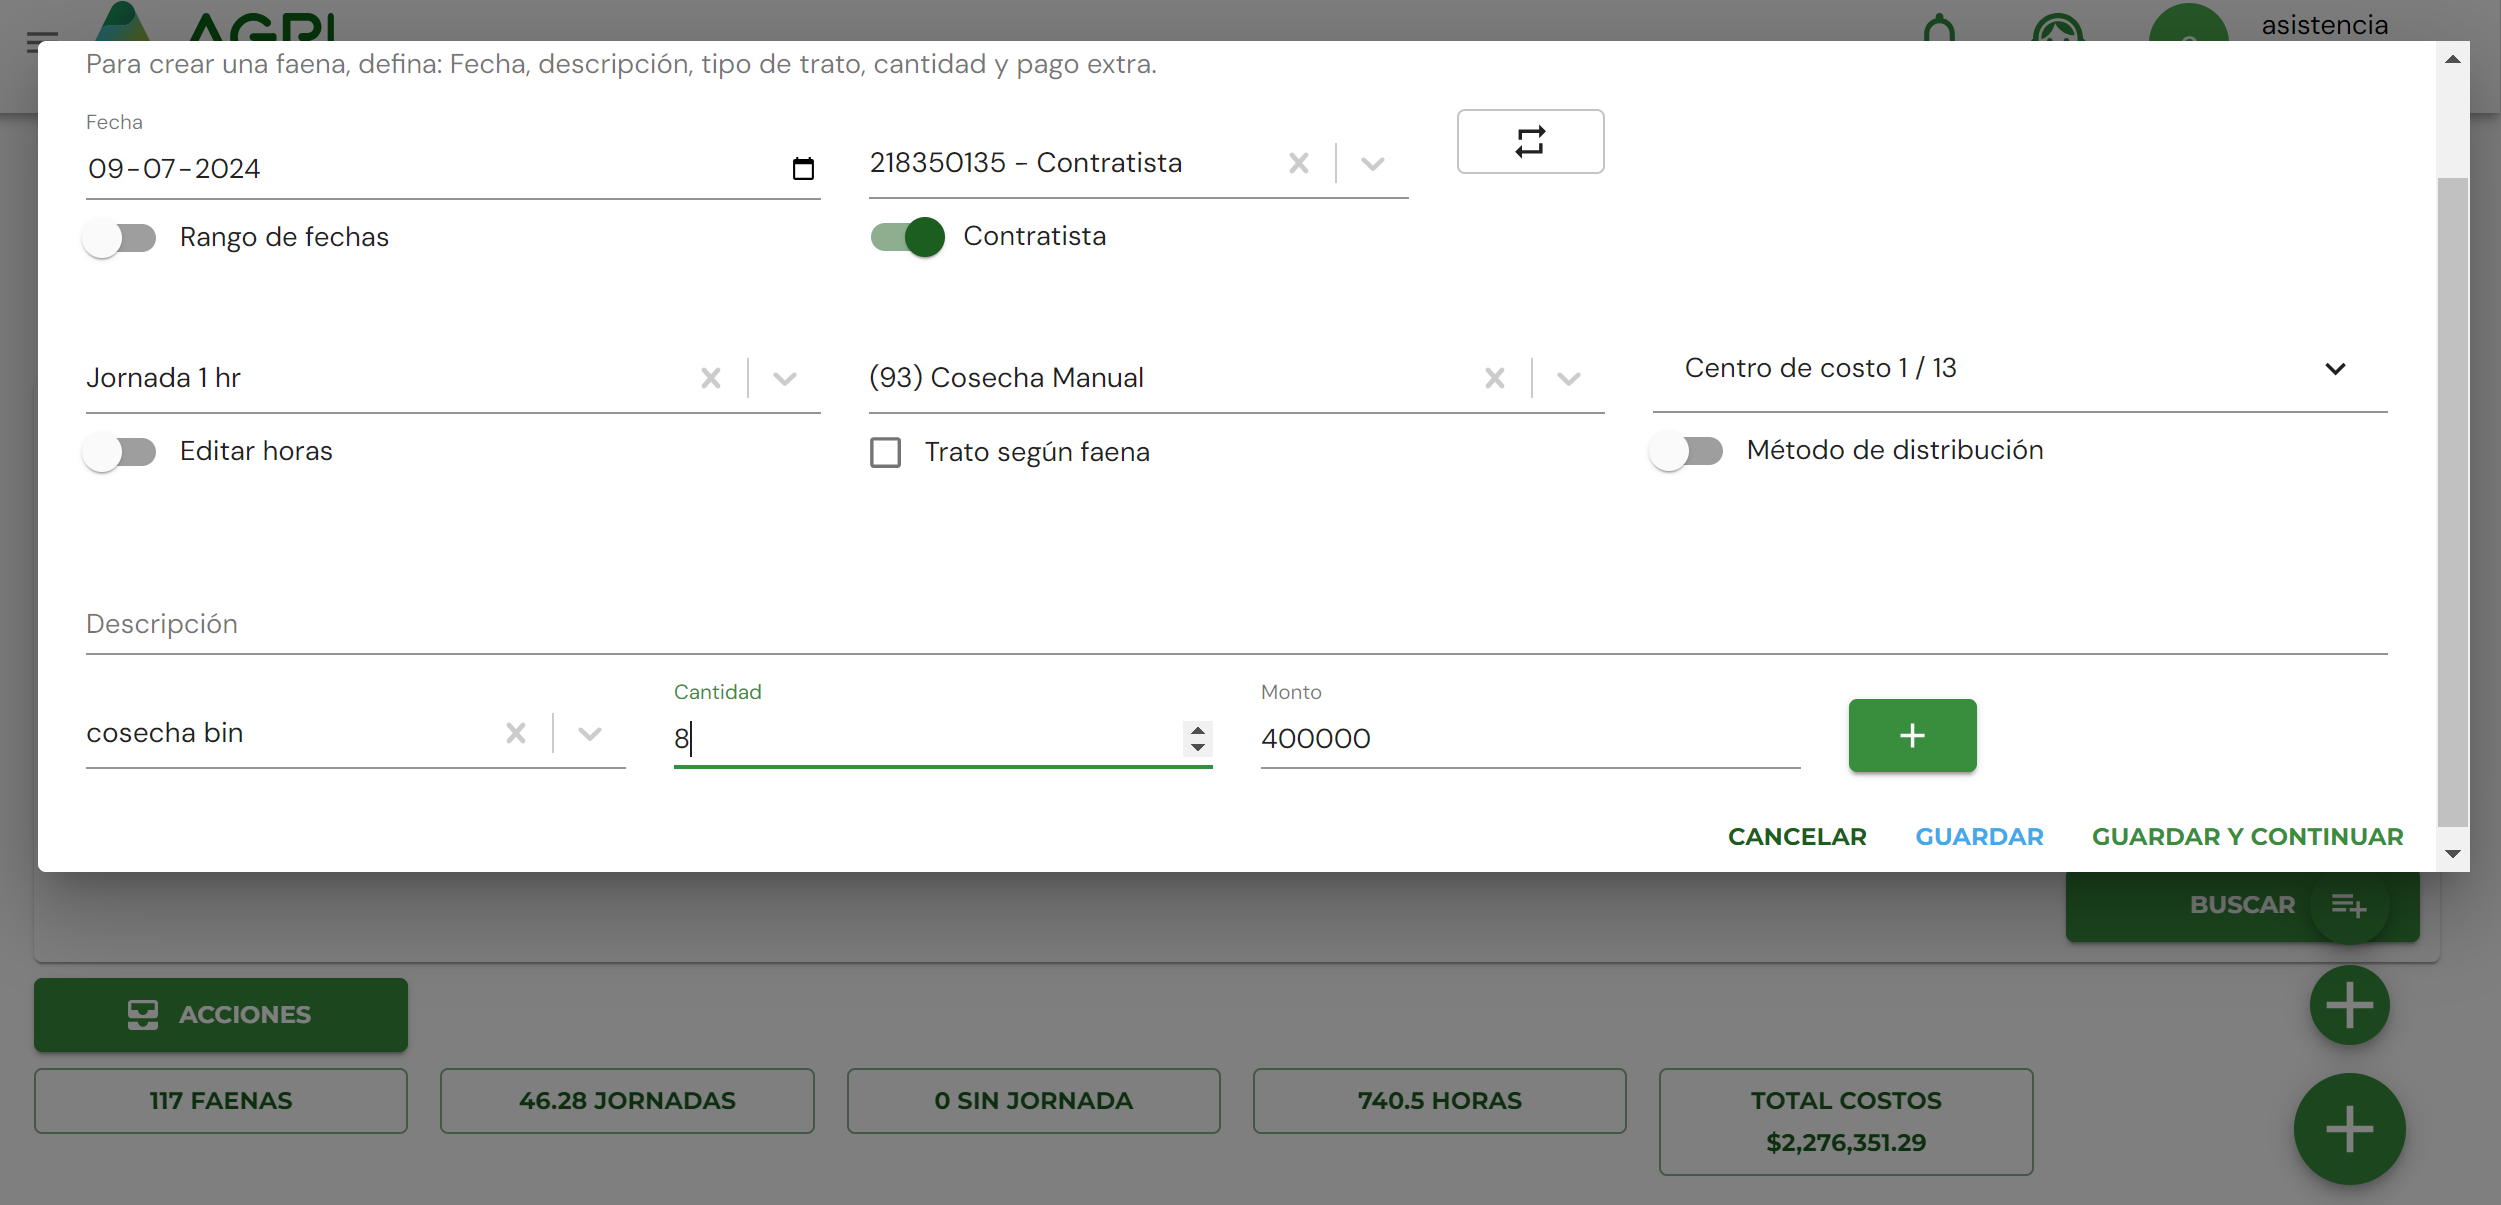Click the dialog scrollbar up arrow
Image resolution: width=2501 pixels, height=1205 pixels.
pyautogui.click(x=2452, y=59)
